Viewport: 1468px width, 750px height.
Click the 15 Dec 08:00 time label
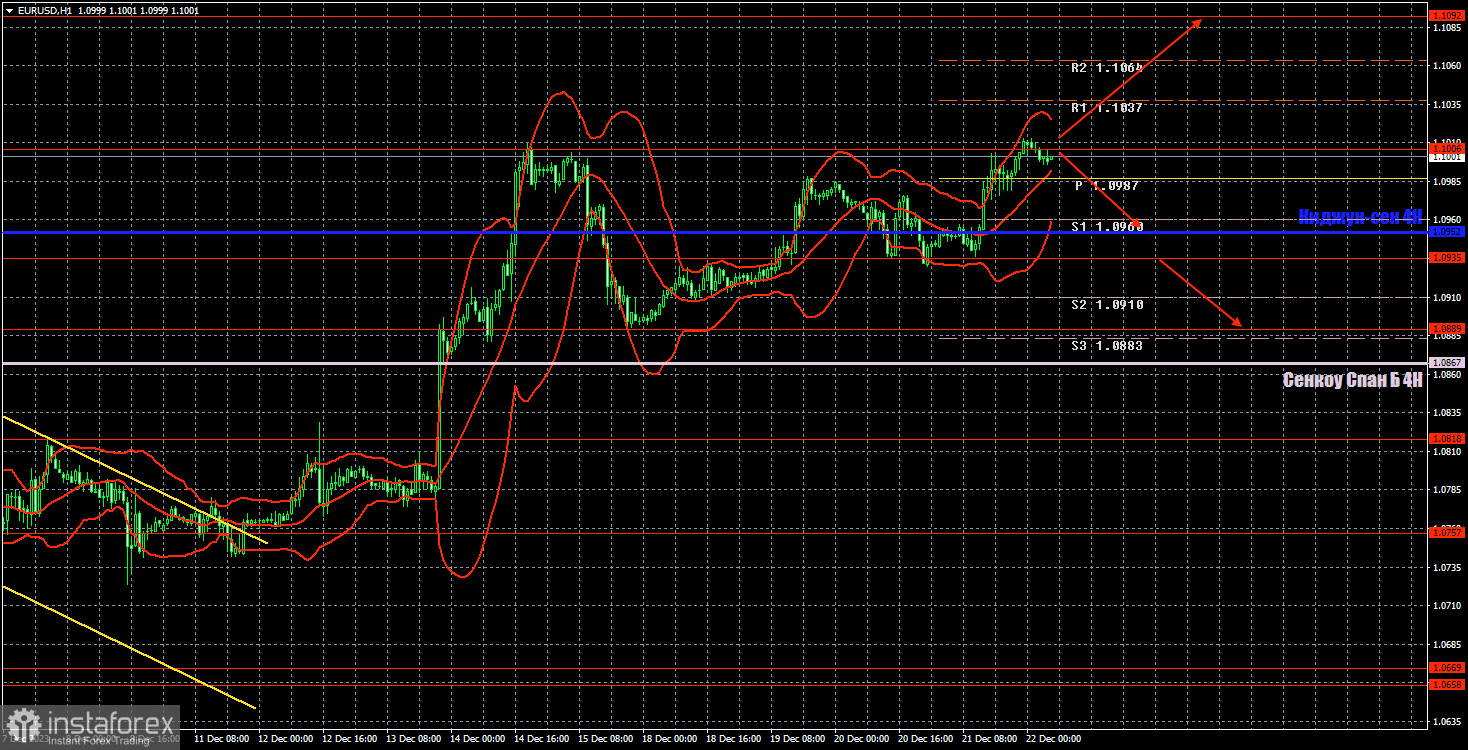click(x=606, y=739)
